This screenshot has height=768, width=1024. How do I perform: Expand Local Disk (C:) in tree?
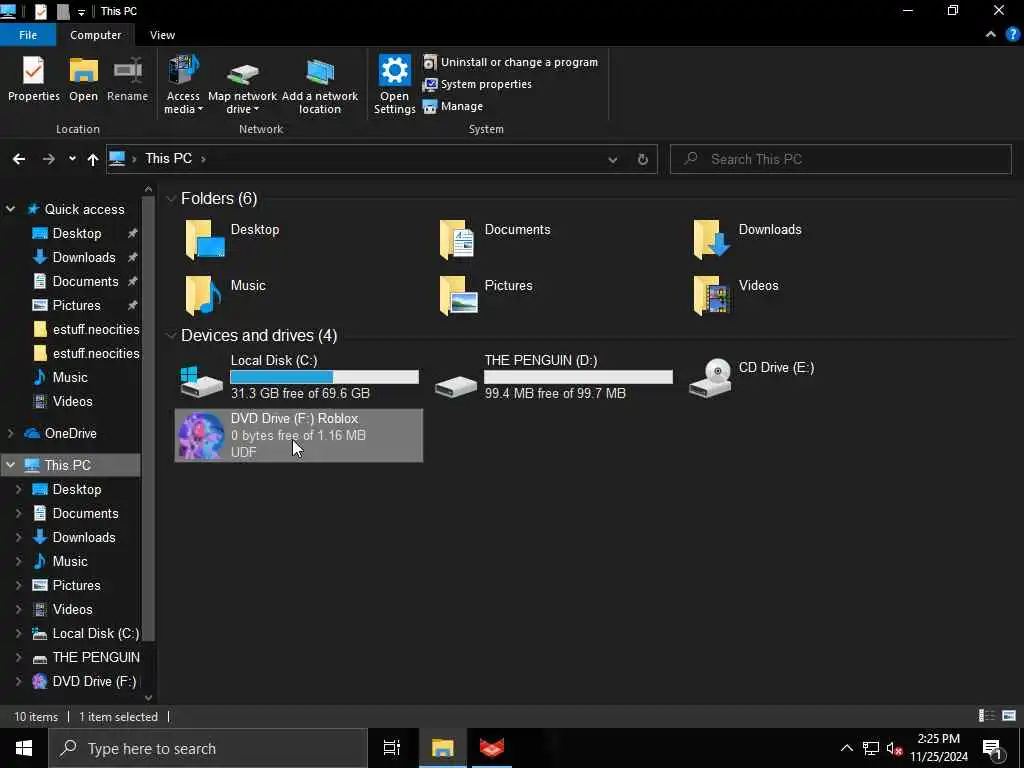(x=19, y=633)
